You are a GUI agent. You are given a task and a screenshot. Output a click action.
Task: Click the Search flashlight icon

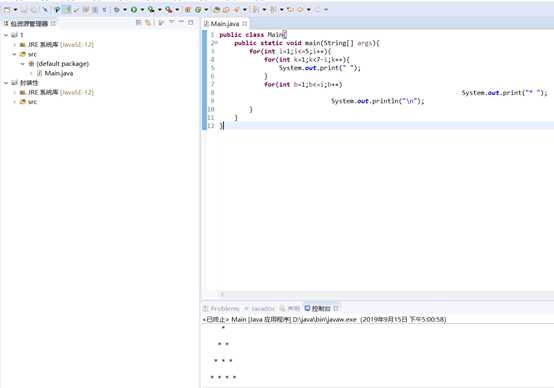(x=236, y=10)
